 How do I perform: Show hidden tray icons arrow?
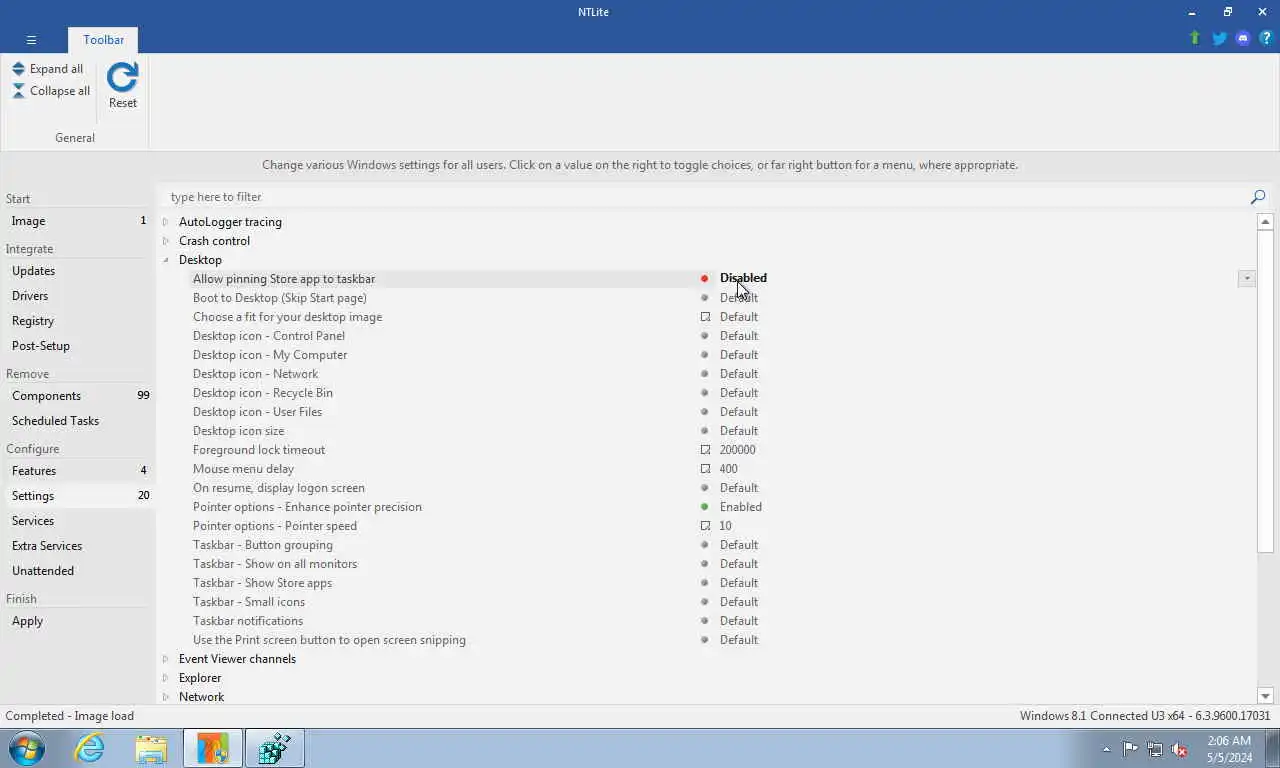[x=1106, y=749]
